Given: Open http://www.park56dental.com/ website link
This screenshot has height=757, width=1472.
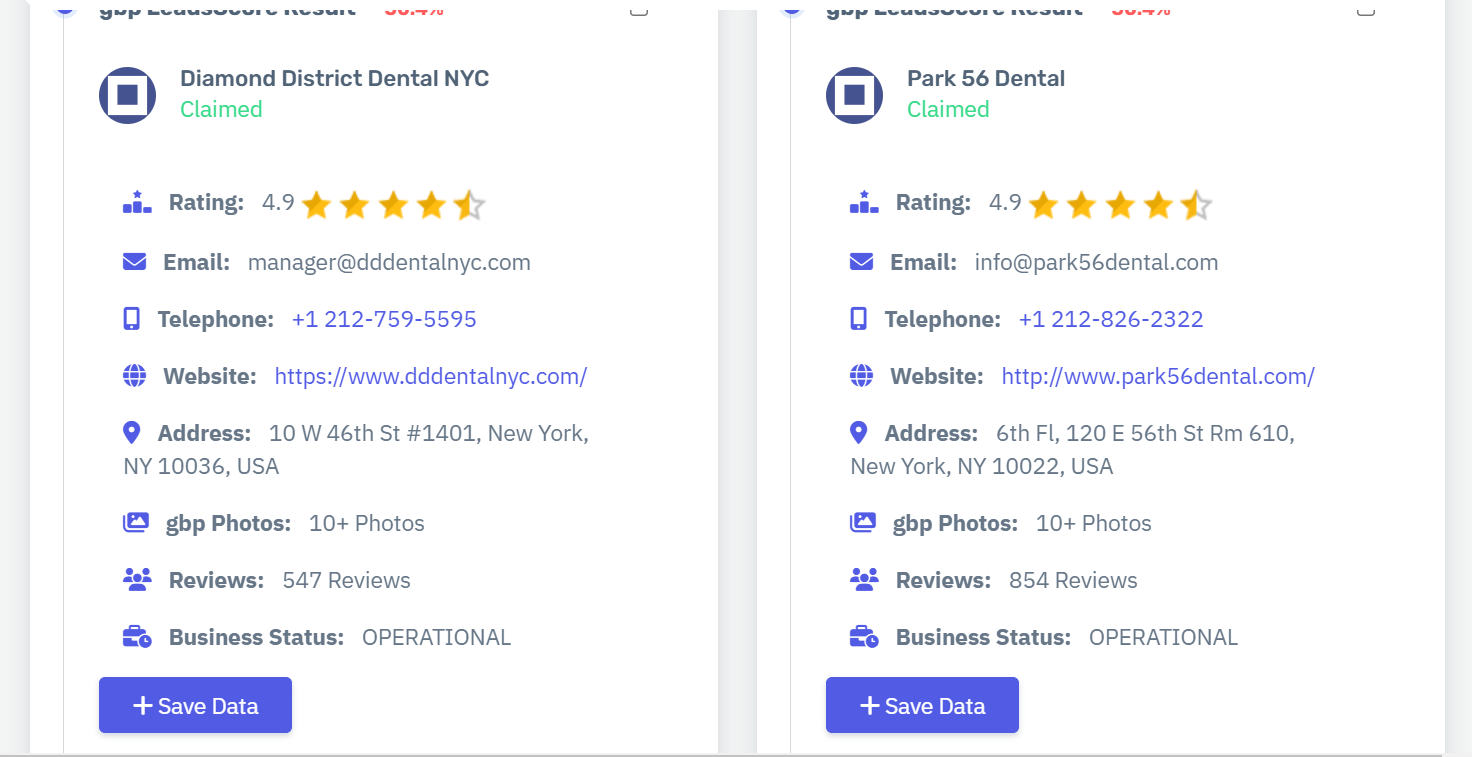Looking at the screenshot, I should pyautogui.click(x=1158, y=376).
